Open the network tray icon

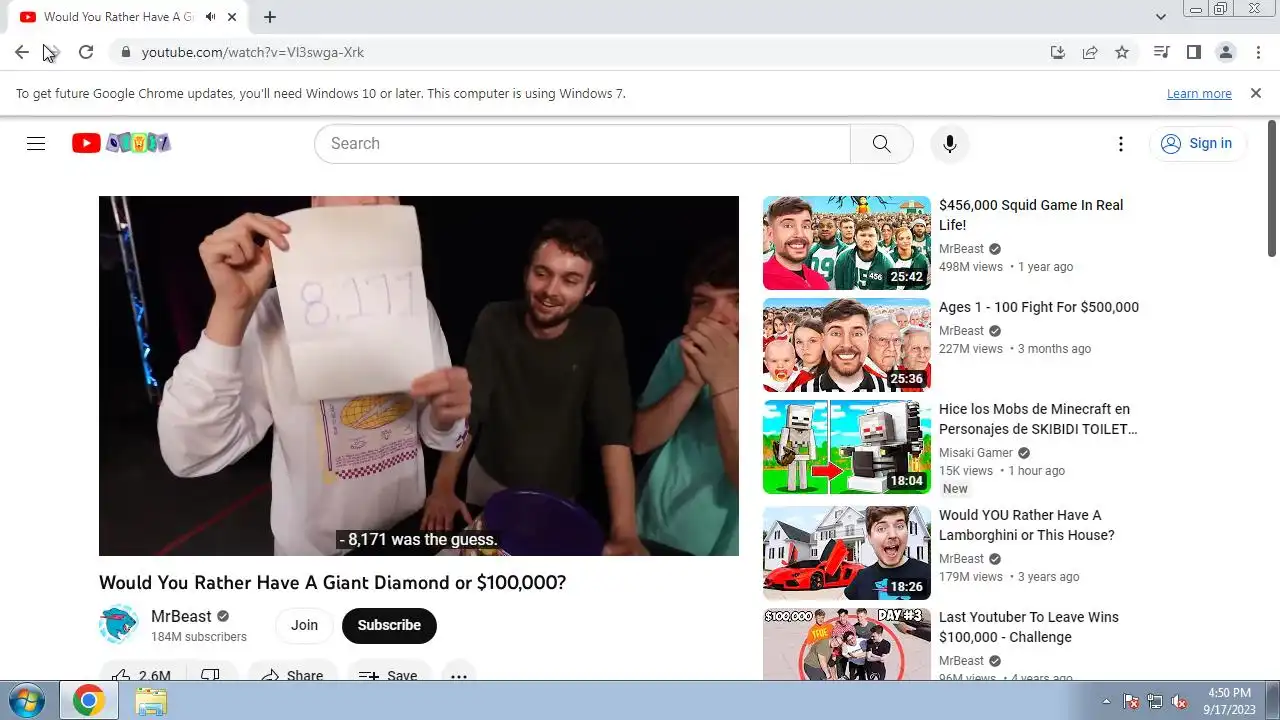pyautogui.click(x=1155, y=701)
